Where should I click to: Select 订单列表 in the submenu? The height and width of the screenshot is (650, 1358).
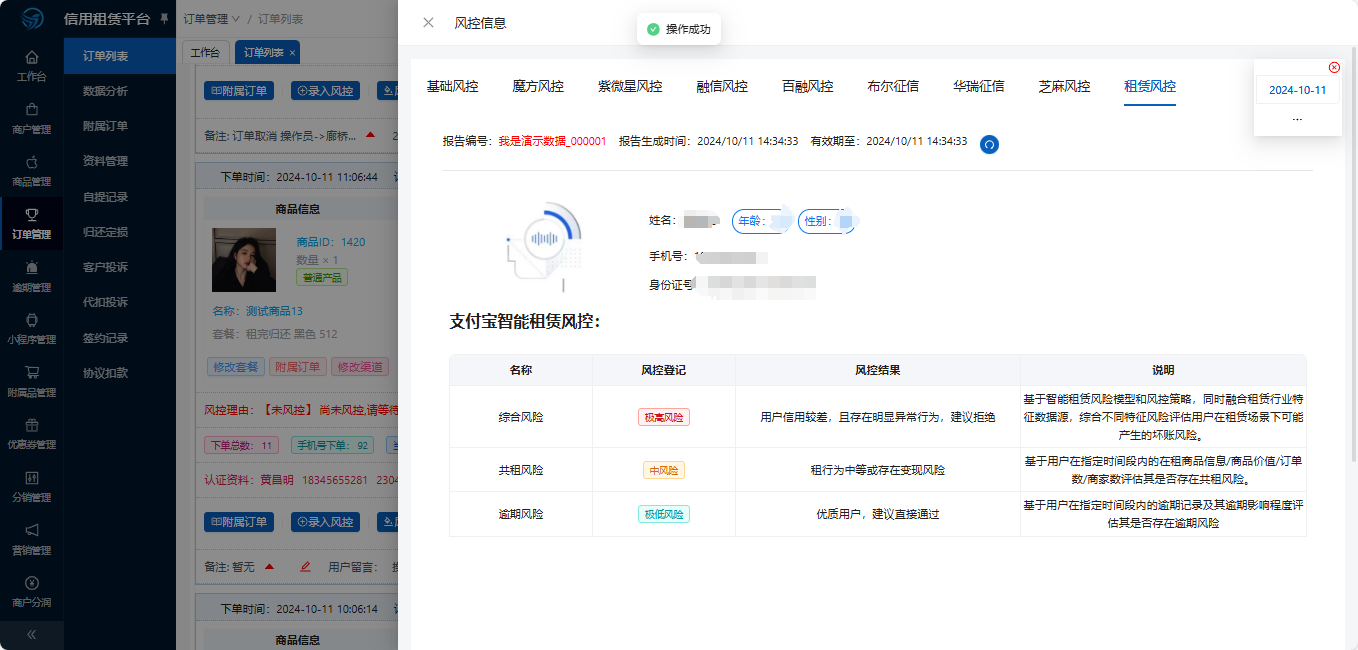tap(120, 56)
